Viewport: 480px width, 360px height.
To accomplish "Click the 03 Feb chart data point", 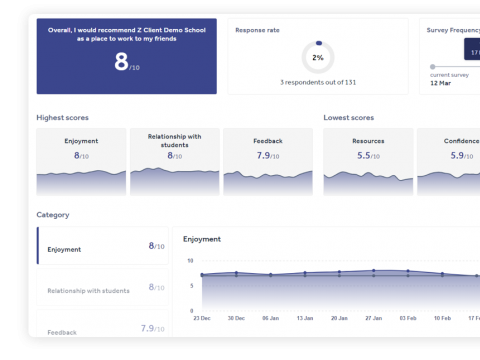I will coord(408,271).
